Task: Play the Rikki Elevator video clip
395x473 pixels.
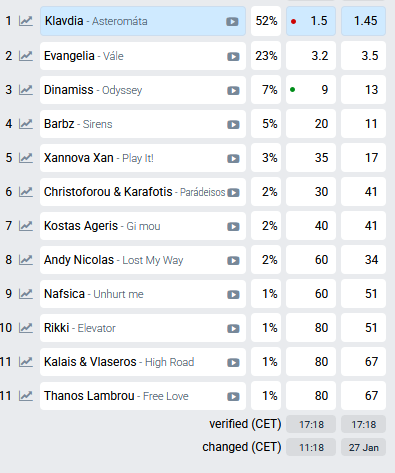Action: coord(233,329)
